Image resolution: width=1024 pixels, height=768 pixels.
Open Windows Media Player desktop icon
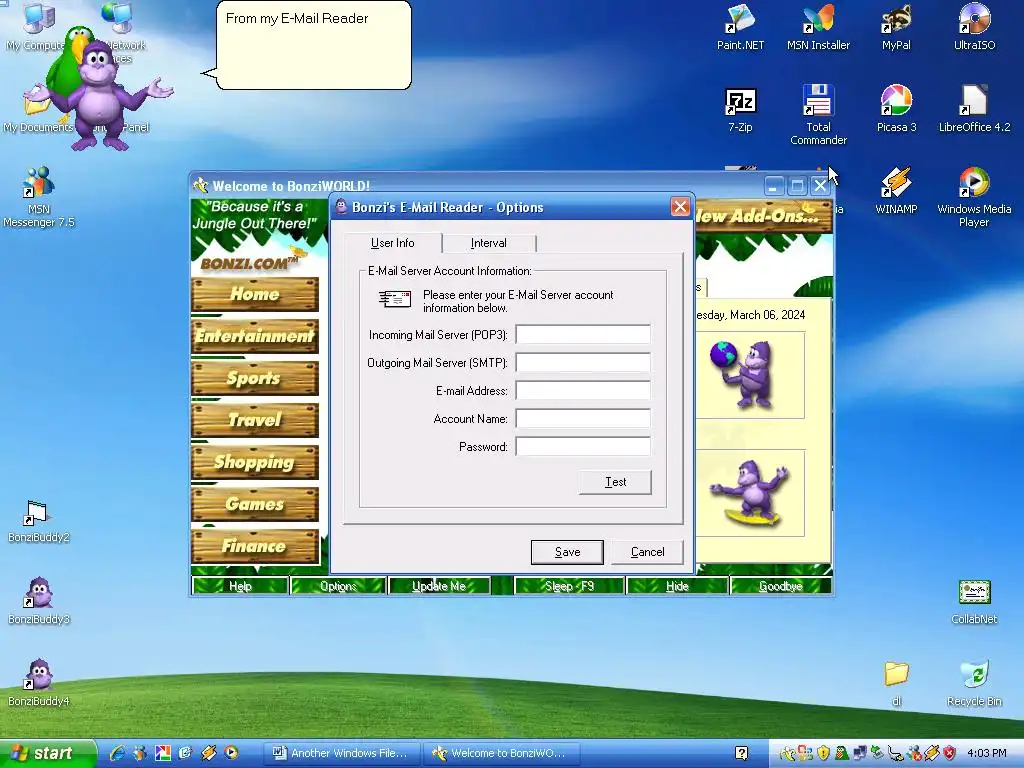[x=974, y=196]
